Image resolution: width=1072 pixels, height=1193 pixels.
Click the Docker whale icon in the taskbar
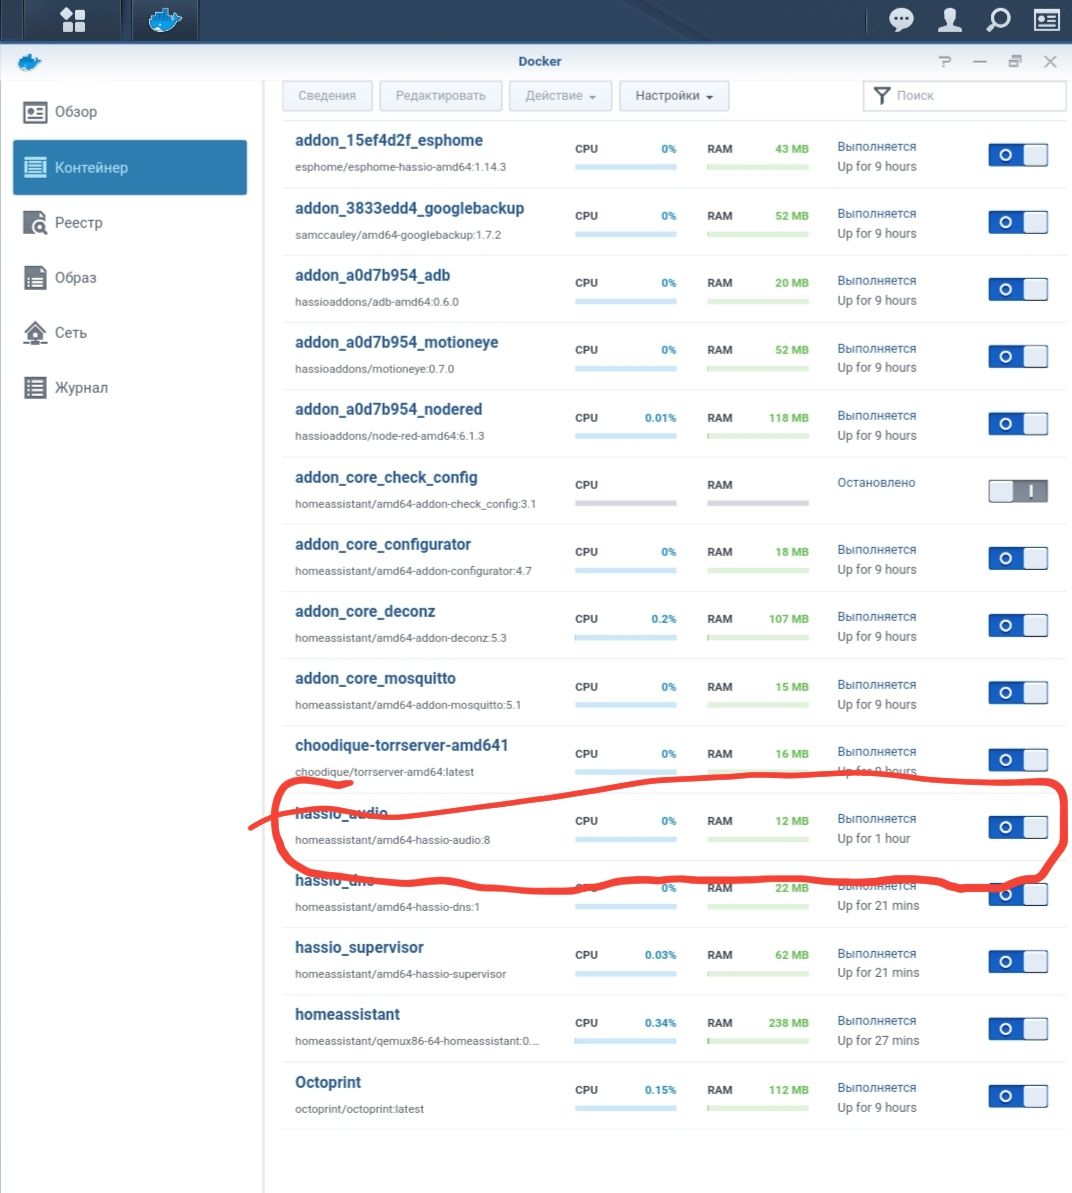(164, 20)
